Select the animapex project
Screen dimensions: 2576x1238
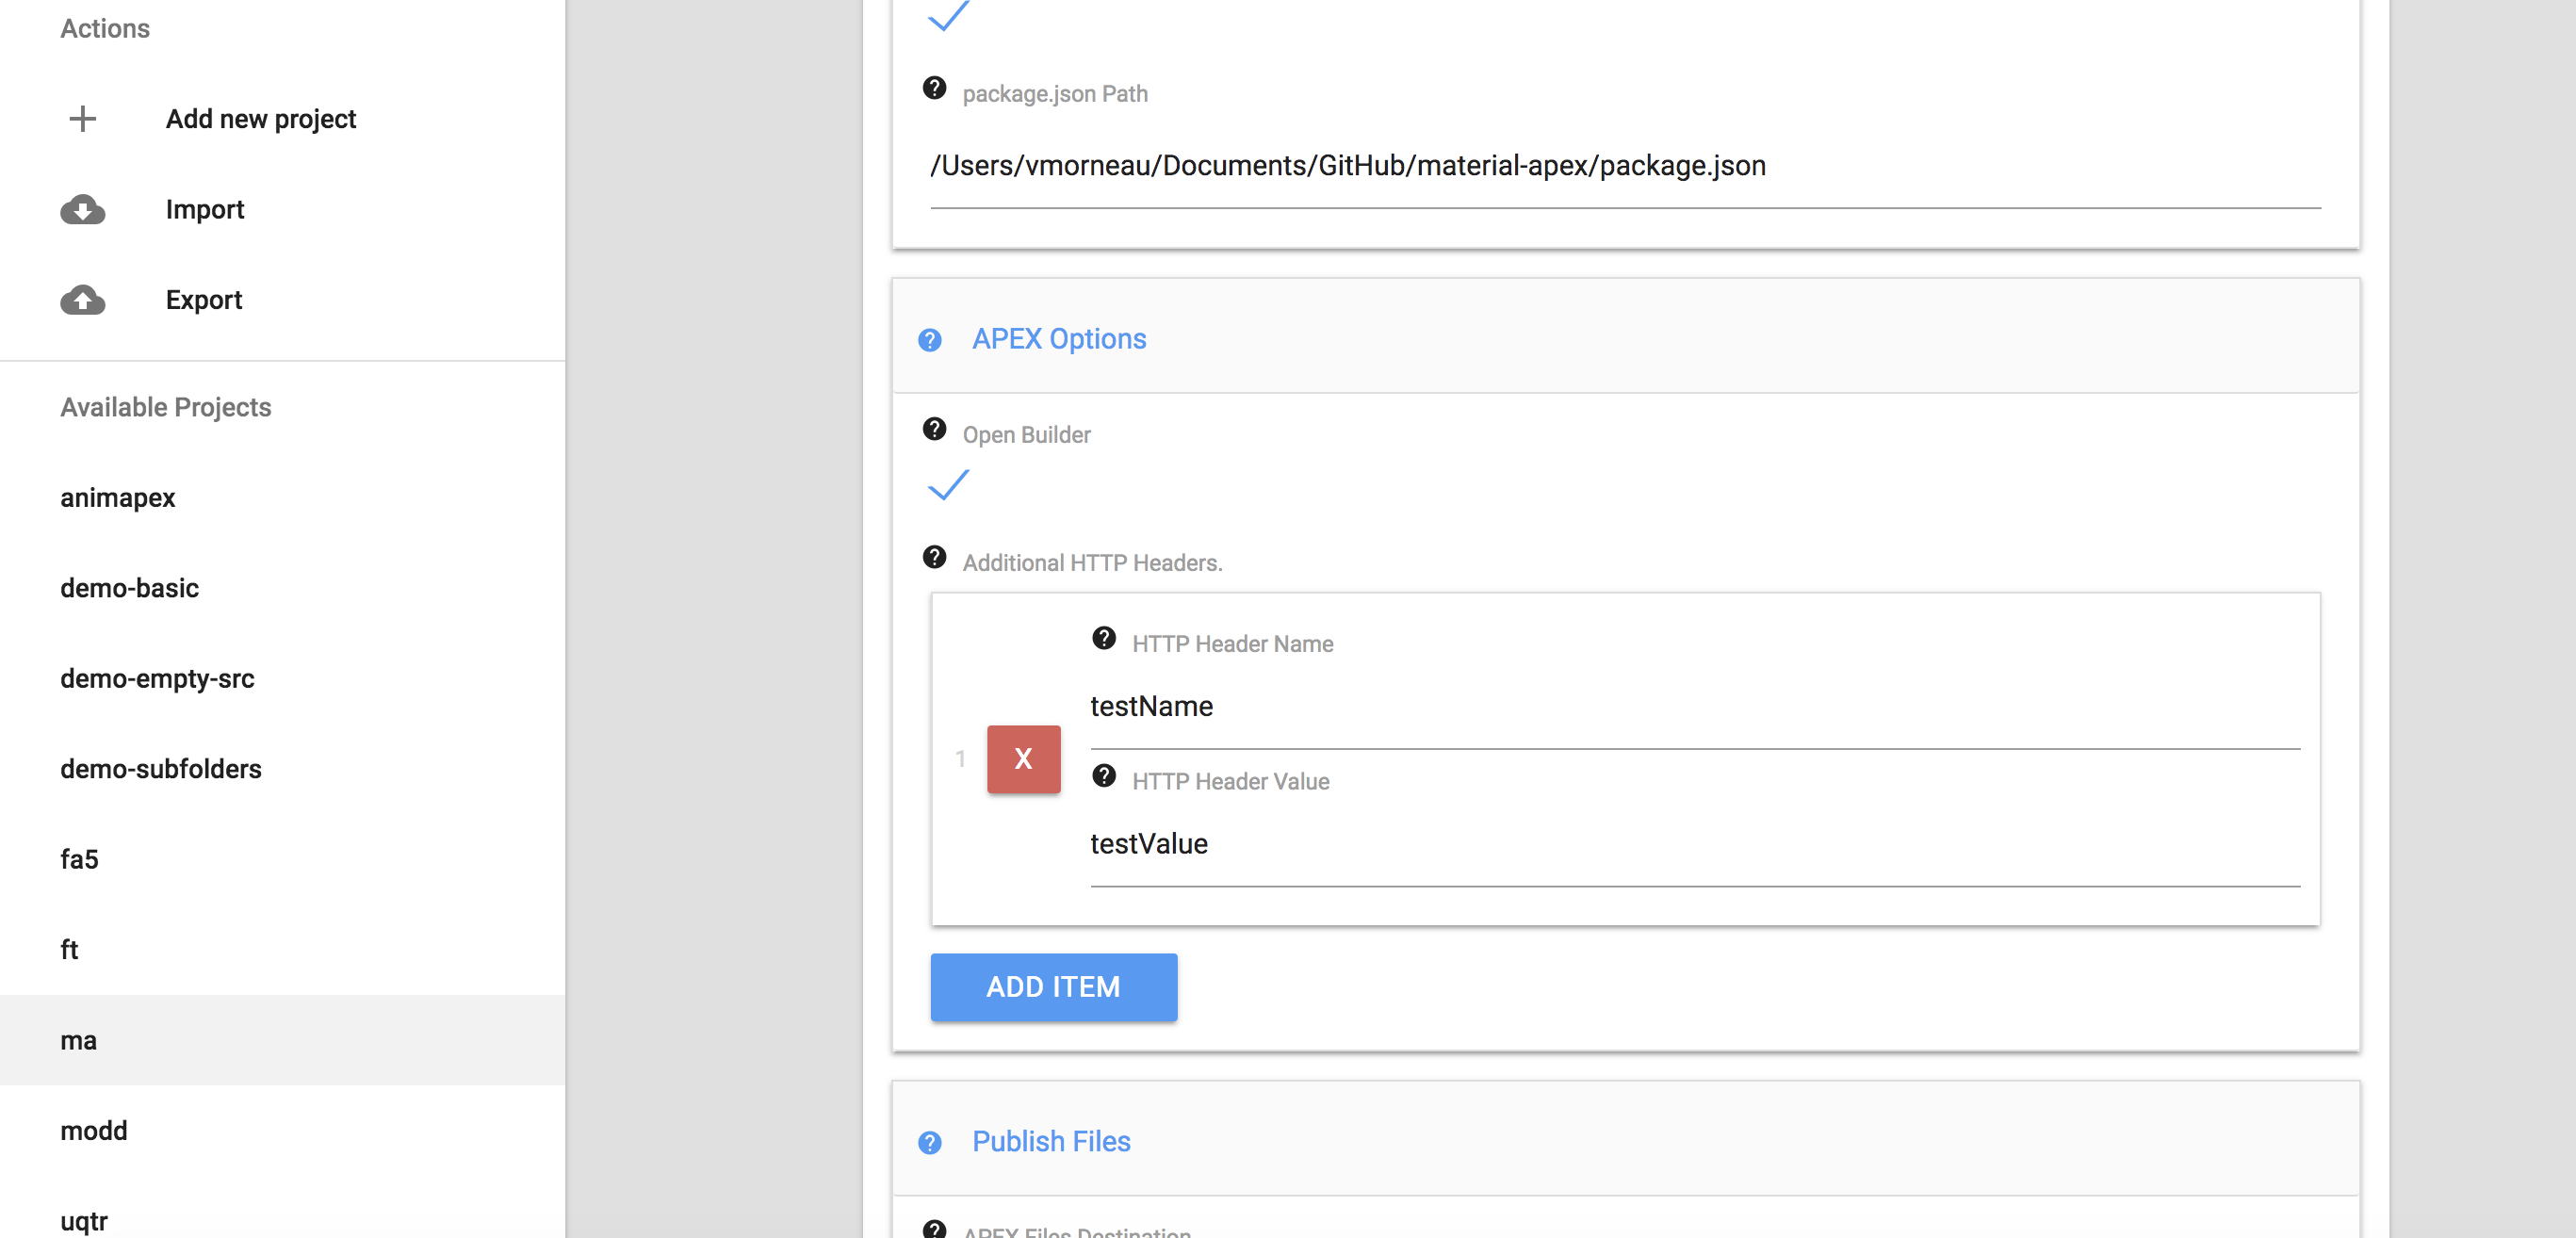point(117,497)
